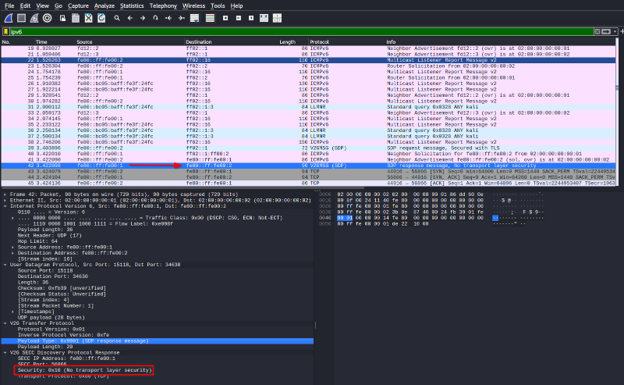Select Security: 0x10 No transport layer security
This screenshot has height=385, width=624.
coord(85,370)
